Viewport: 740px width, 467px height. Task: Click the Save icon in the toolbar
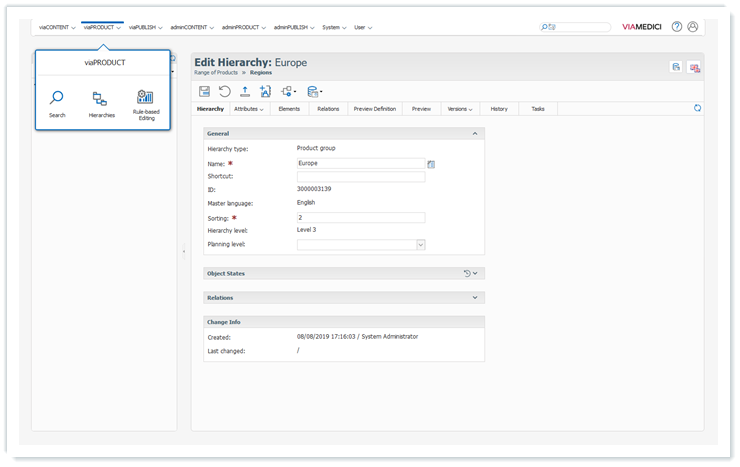coord(205,91)
